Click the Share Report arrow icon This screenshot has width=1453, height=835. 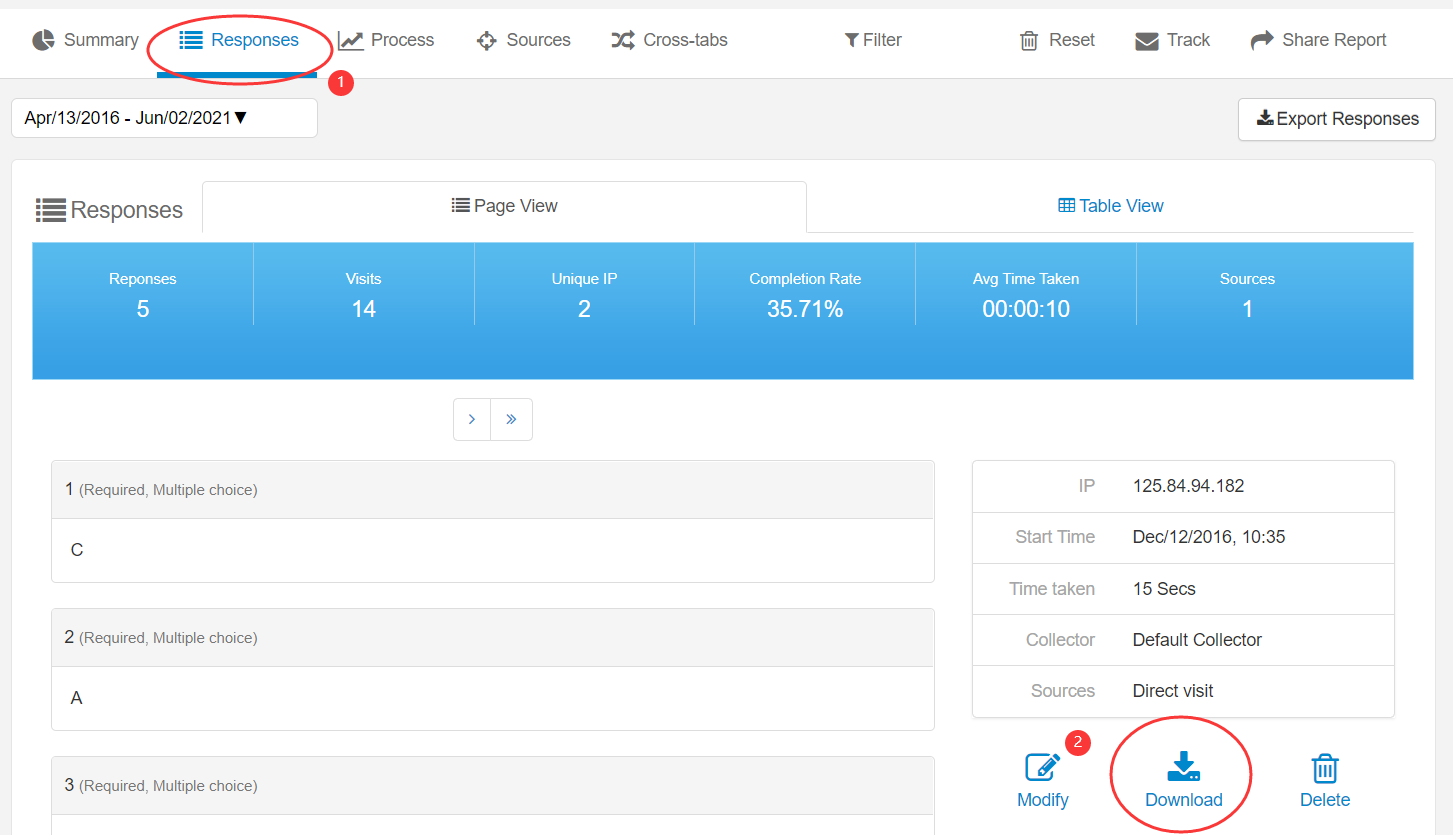(x=1262, y=41)
